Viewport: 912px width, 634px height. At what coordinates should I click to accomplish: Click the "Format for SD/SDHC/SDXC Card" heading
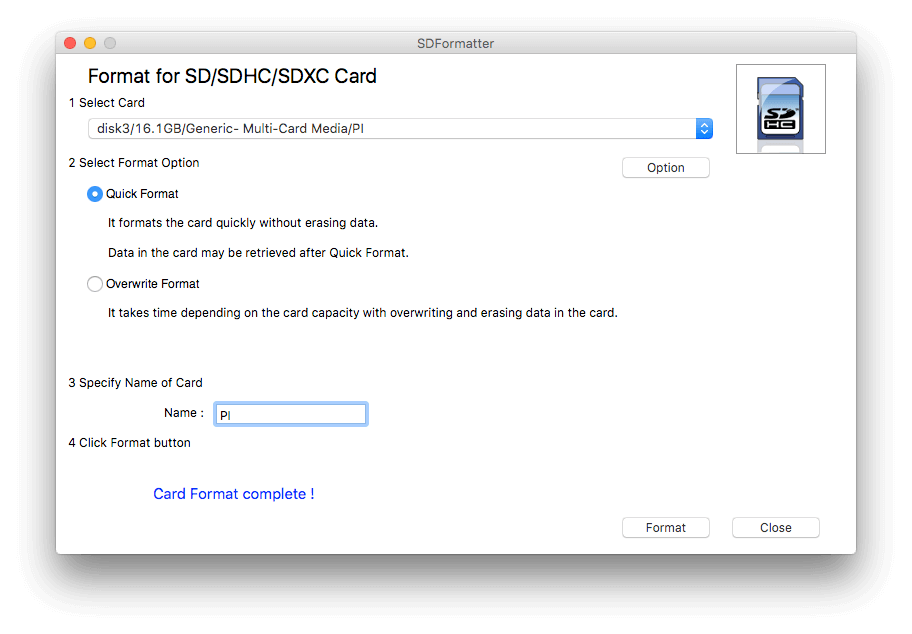(232, 76)
